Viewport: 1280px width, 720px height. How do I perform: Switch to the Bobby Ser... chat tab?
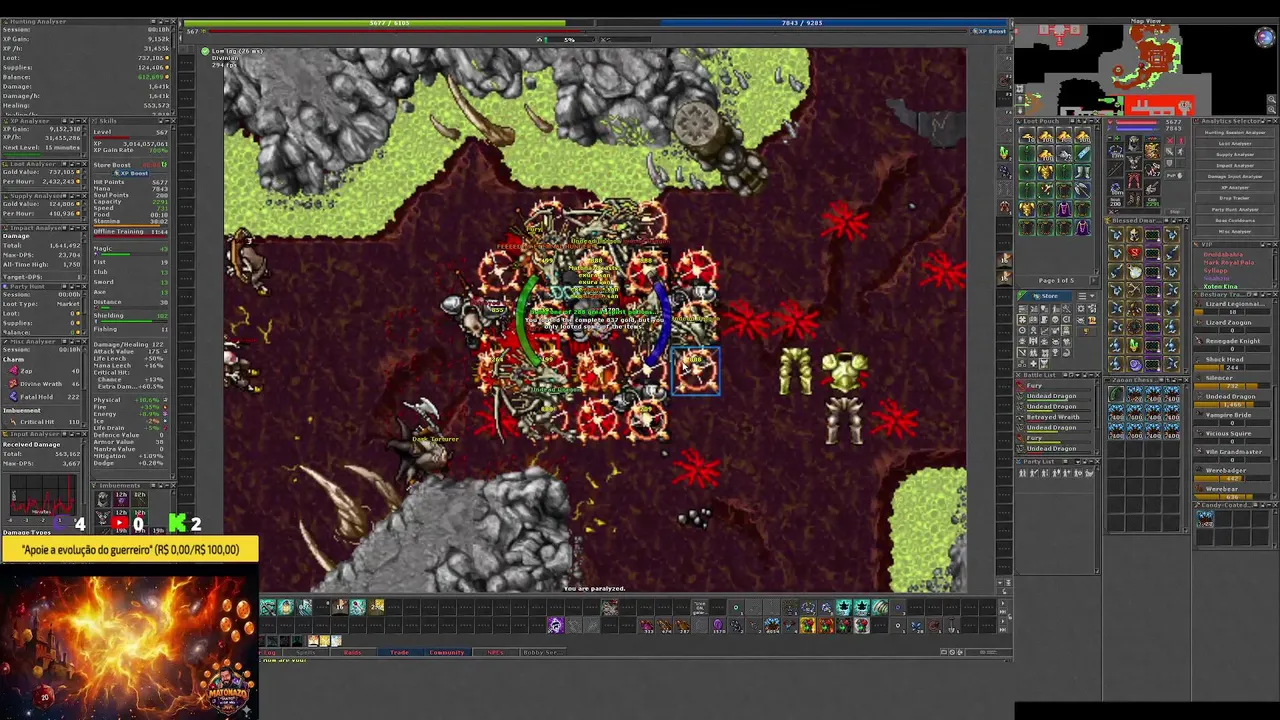point(543,652)
